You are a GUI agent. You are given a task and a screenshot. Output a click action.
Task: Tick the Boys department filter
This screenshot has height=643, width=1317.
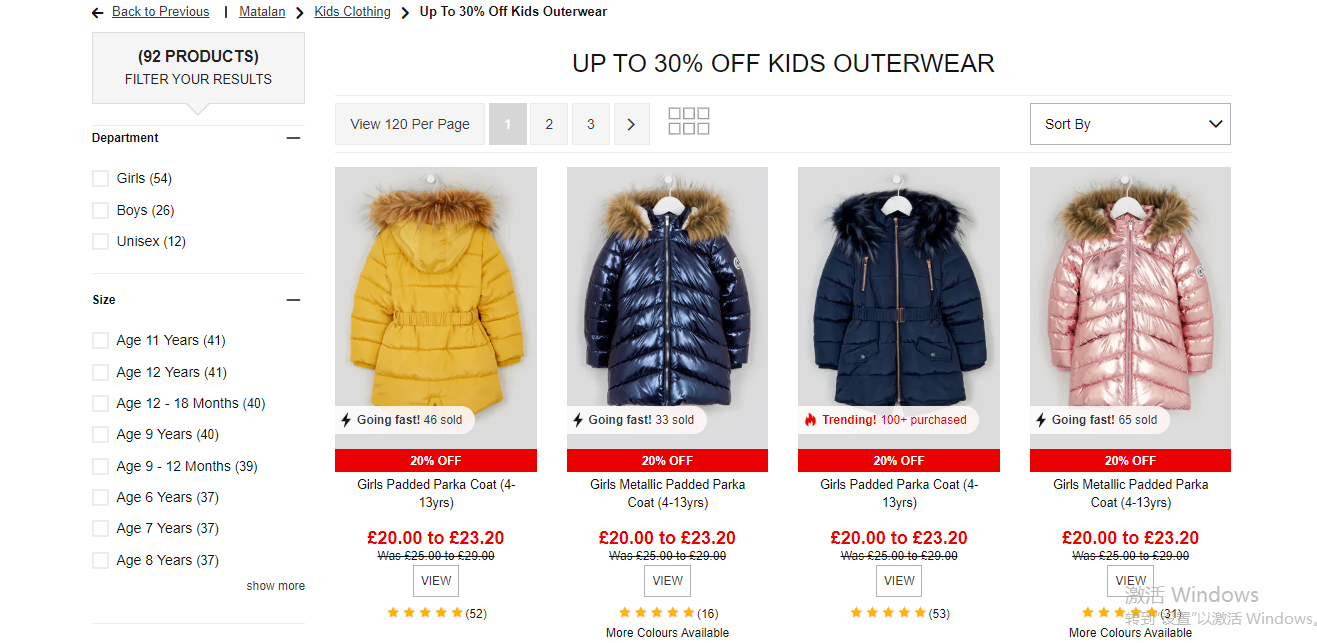coord(100,210)
